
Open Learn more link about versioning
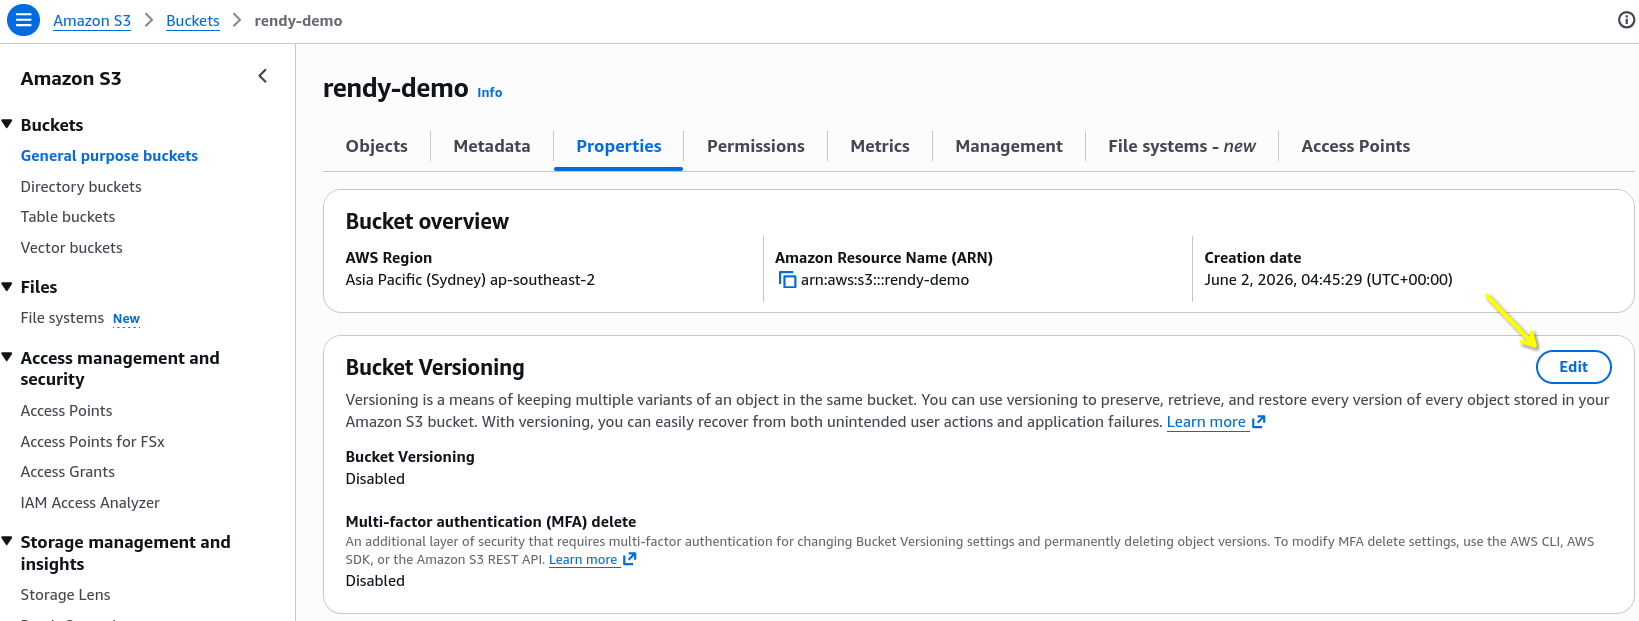[1216, 422]
